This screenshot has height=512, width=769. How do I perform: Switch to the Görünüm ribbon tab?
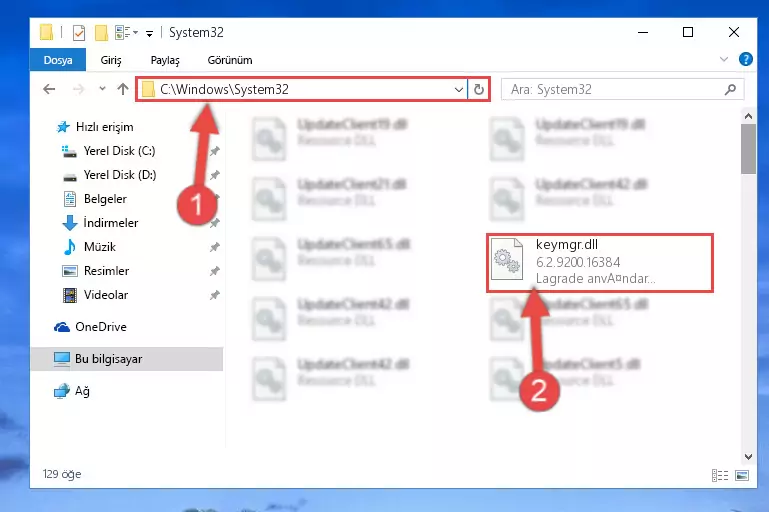[230, 60]
